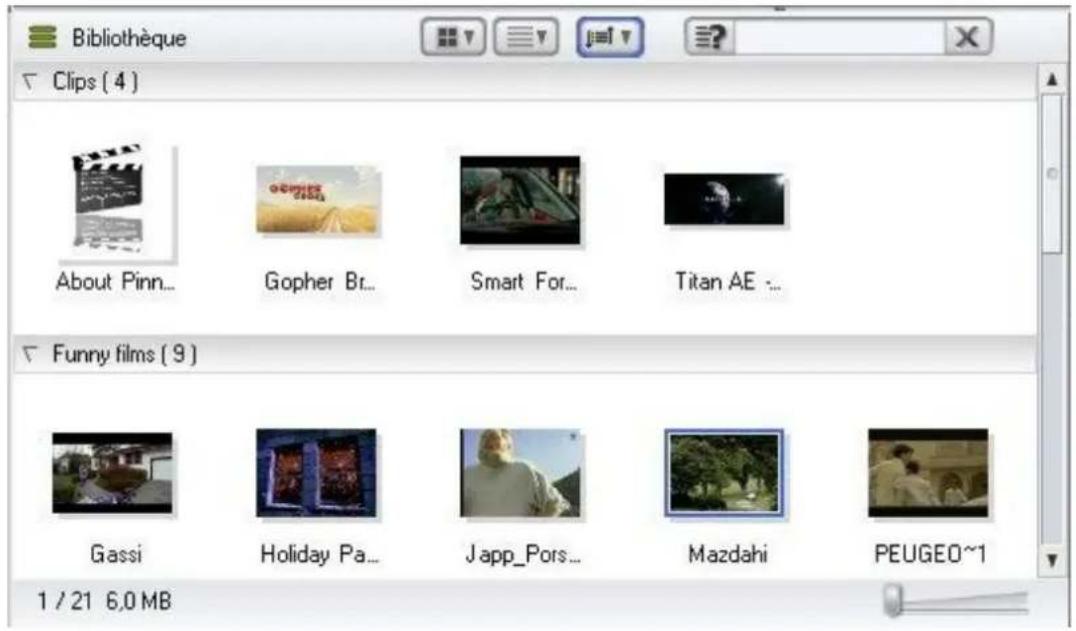Open the list view options dropdown
1076x631 pixels.
point(526,37)
